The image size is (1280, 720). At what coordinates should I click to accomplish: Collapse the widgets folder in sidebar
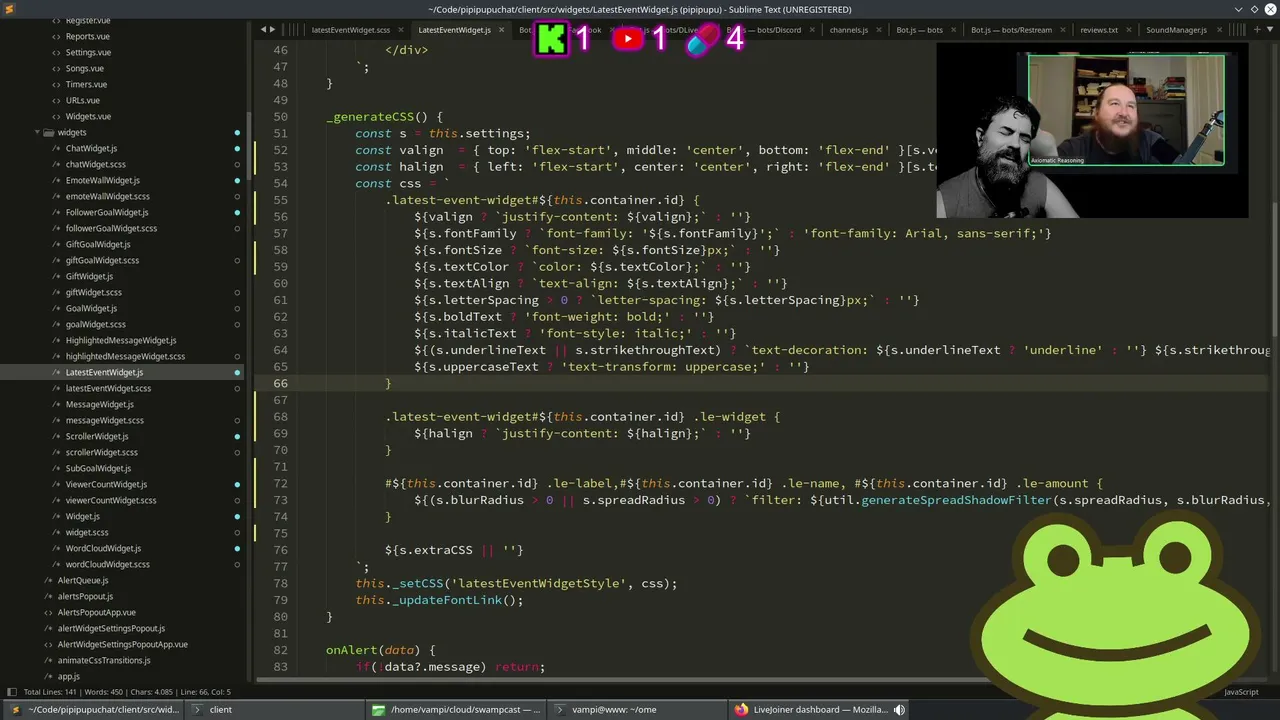pos(37,132)
